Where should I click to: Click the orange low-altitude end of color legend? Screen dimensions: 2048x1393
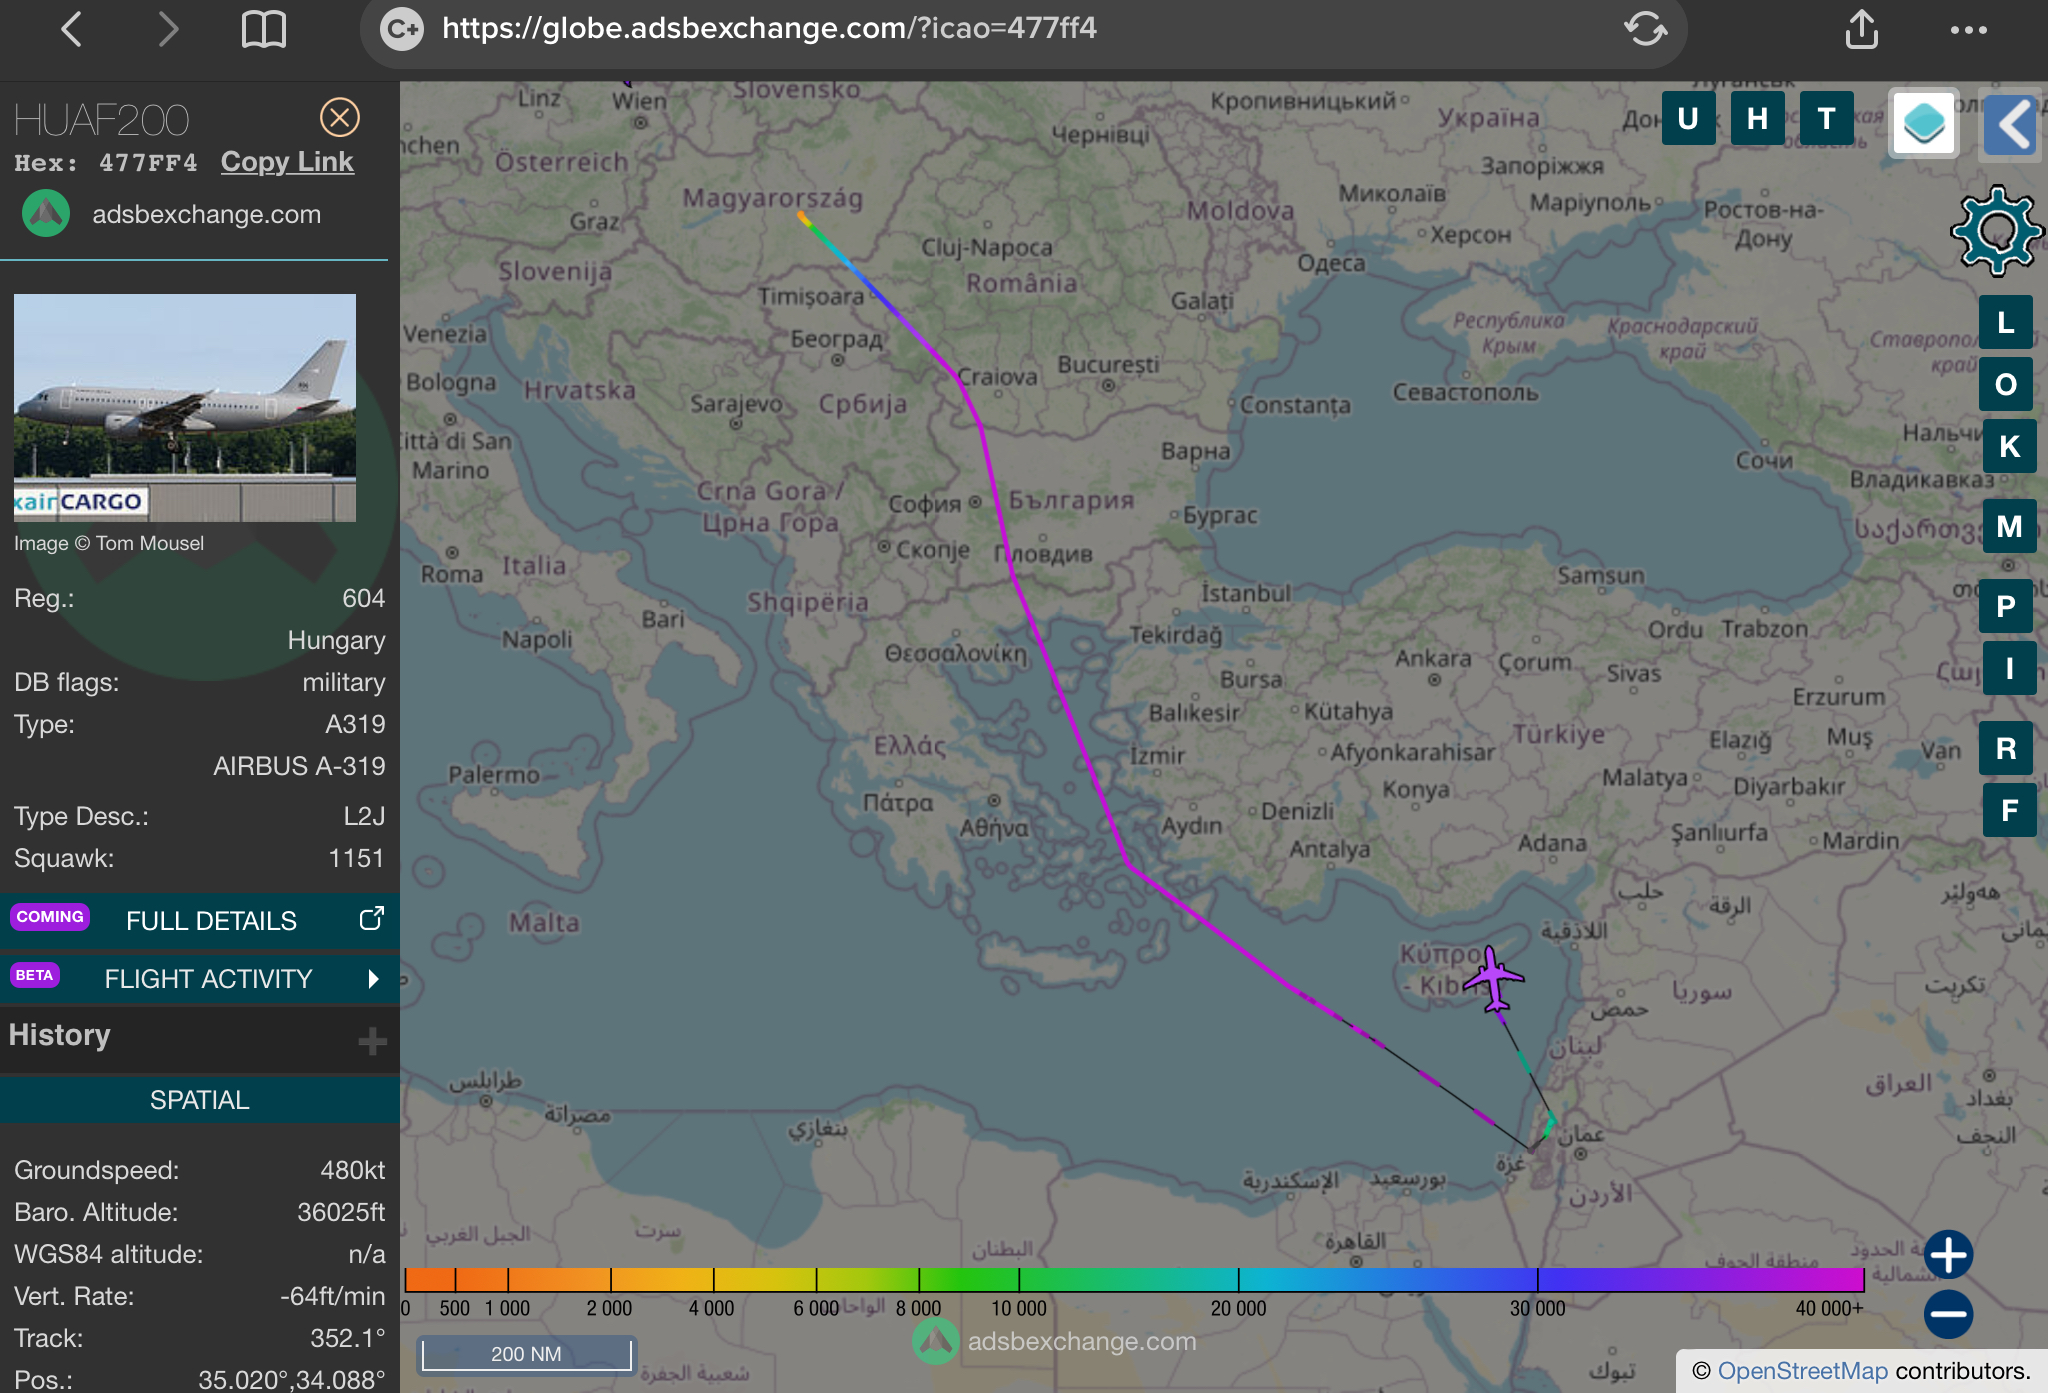(430, 1279)
